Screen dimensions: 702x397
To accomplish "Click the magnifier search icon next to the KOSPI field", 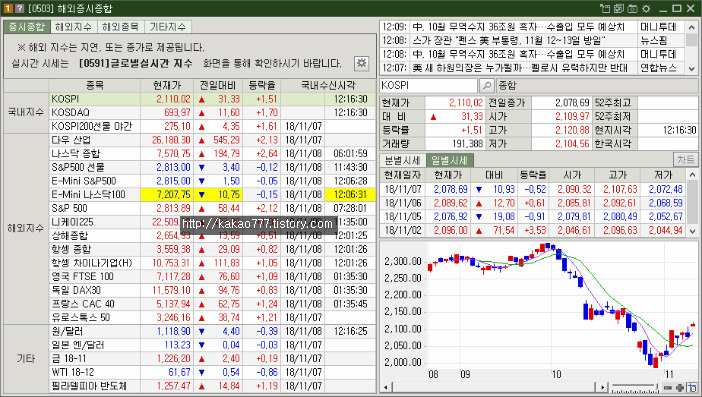I will pyautogui.click(x=487, y=85).
